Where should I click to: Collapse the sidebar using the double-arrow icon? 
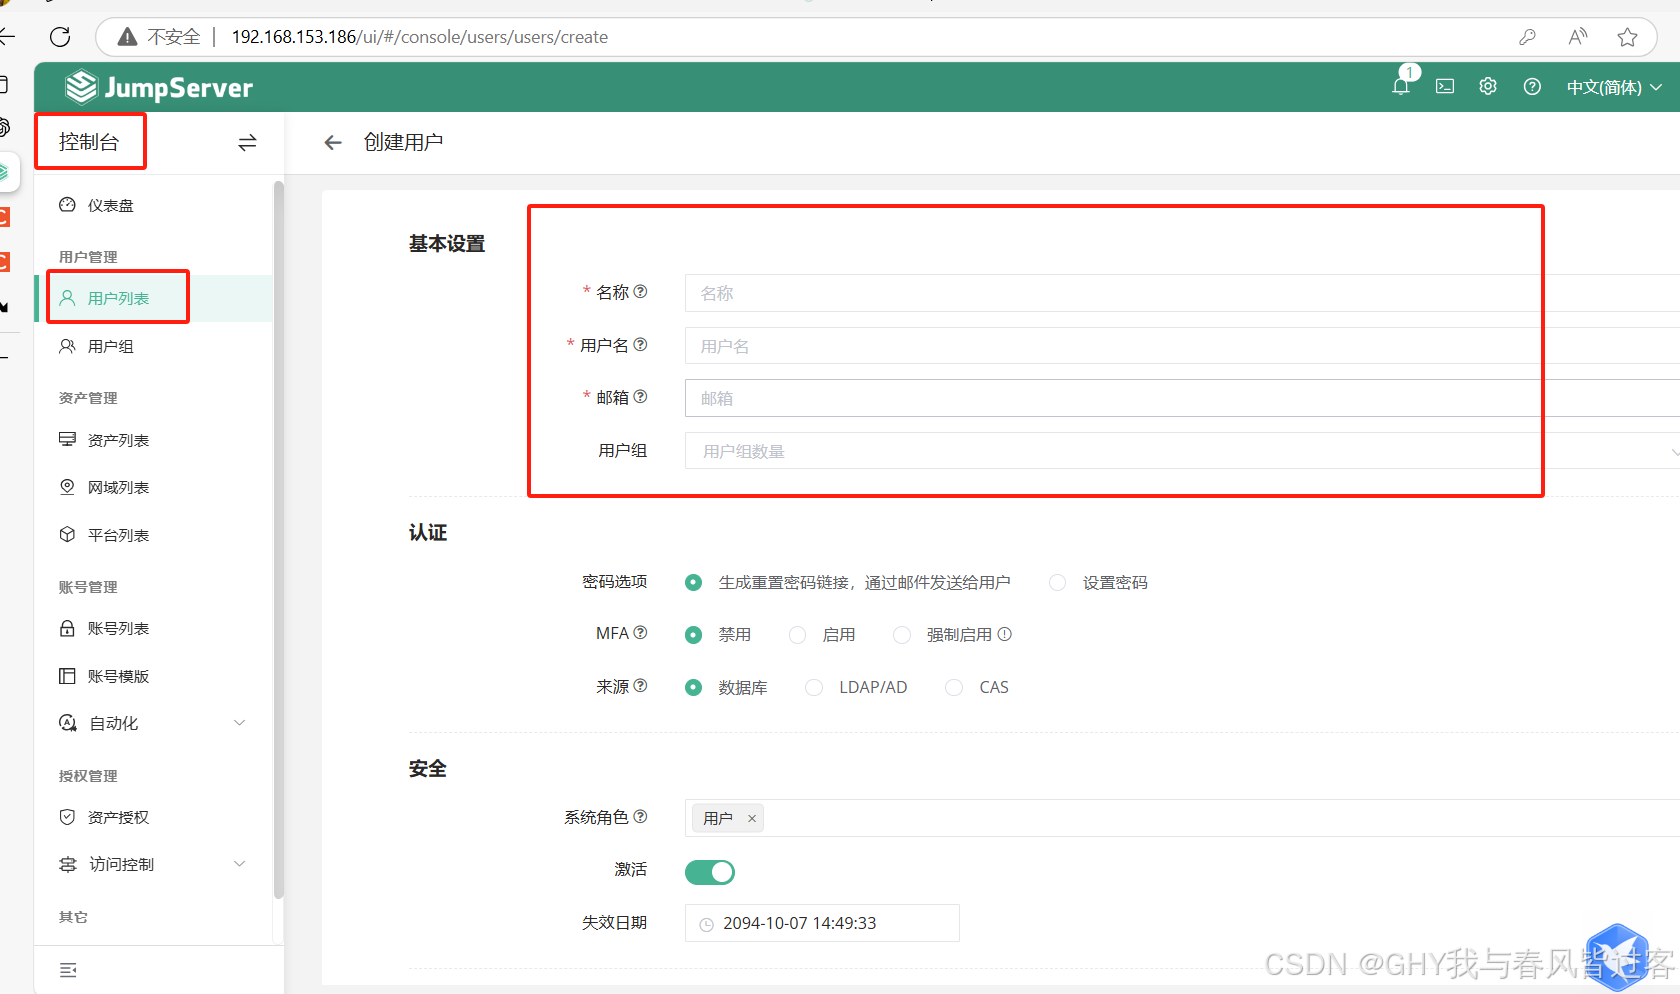(247, 142)
